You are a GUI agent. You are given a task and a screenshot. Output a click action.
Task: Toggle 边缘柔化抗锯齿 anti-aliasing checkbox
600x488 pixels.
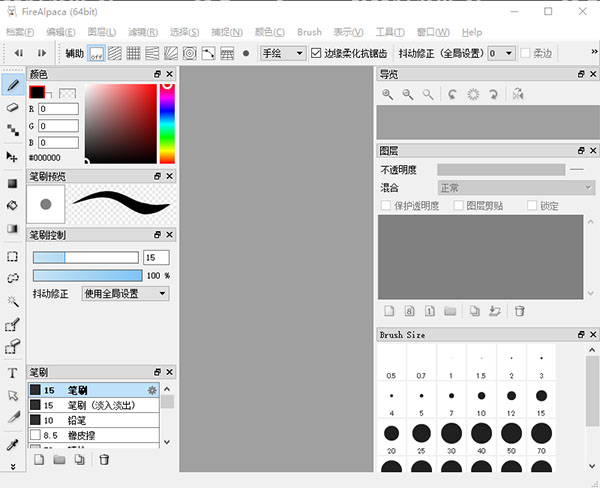(x=317, y=53)
